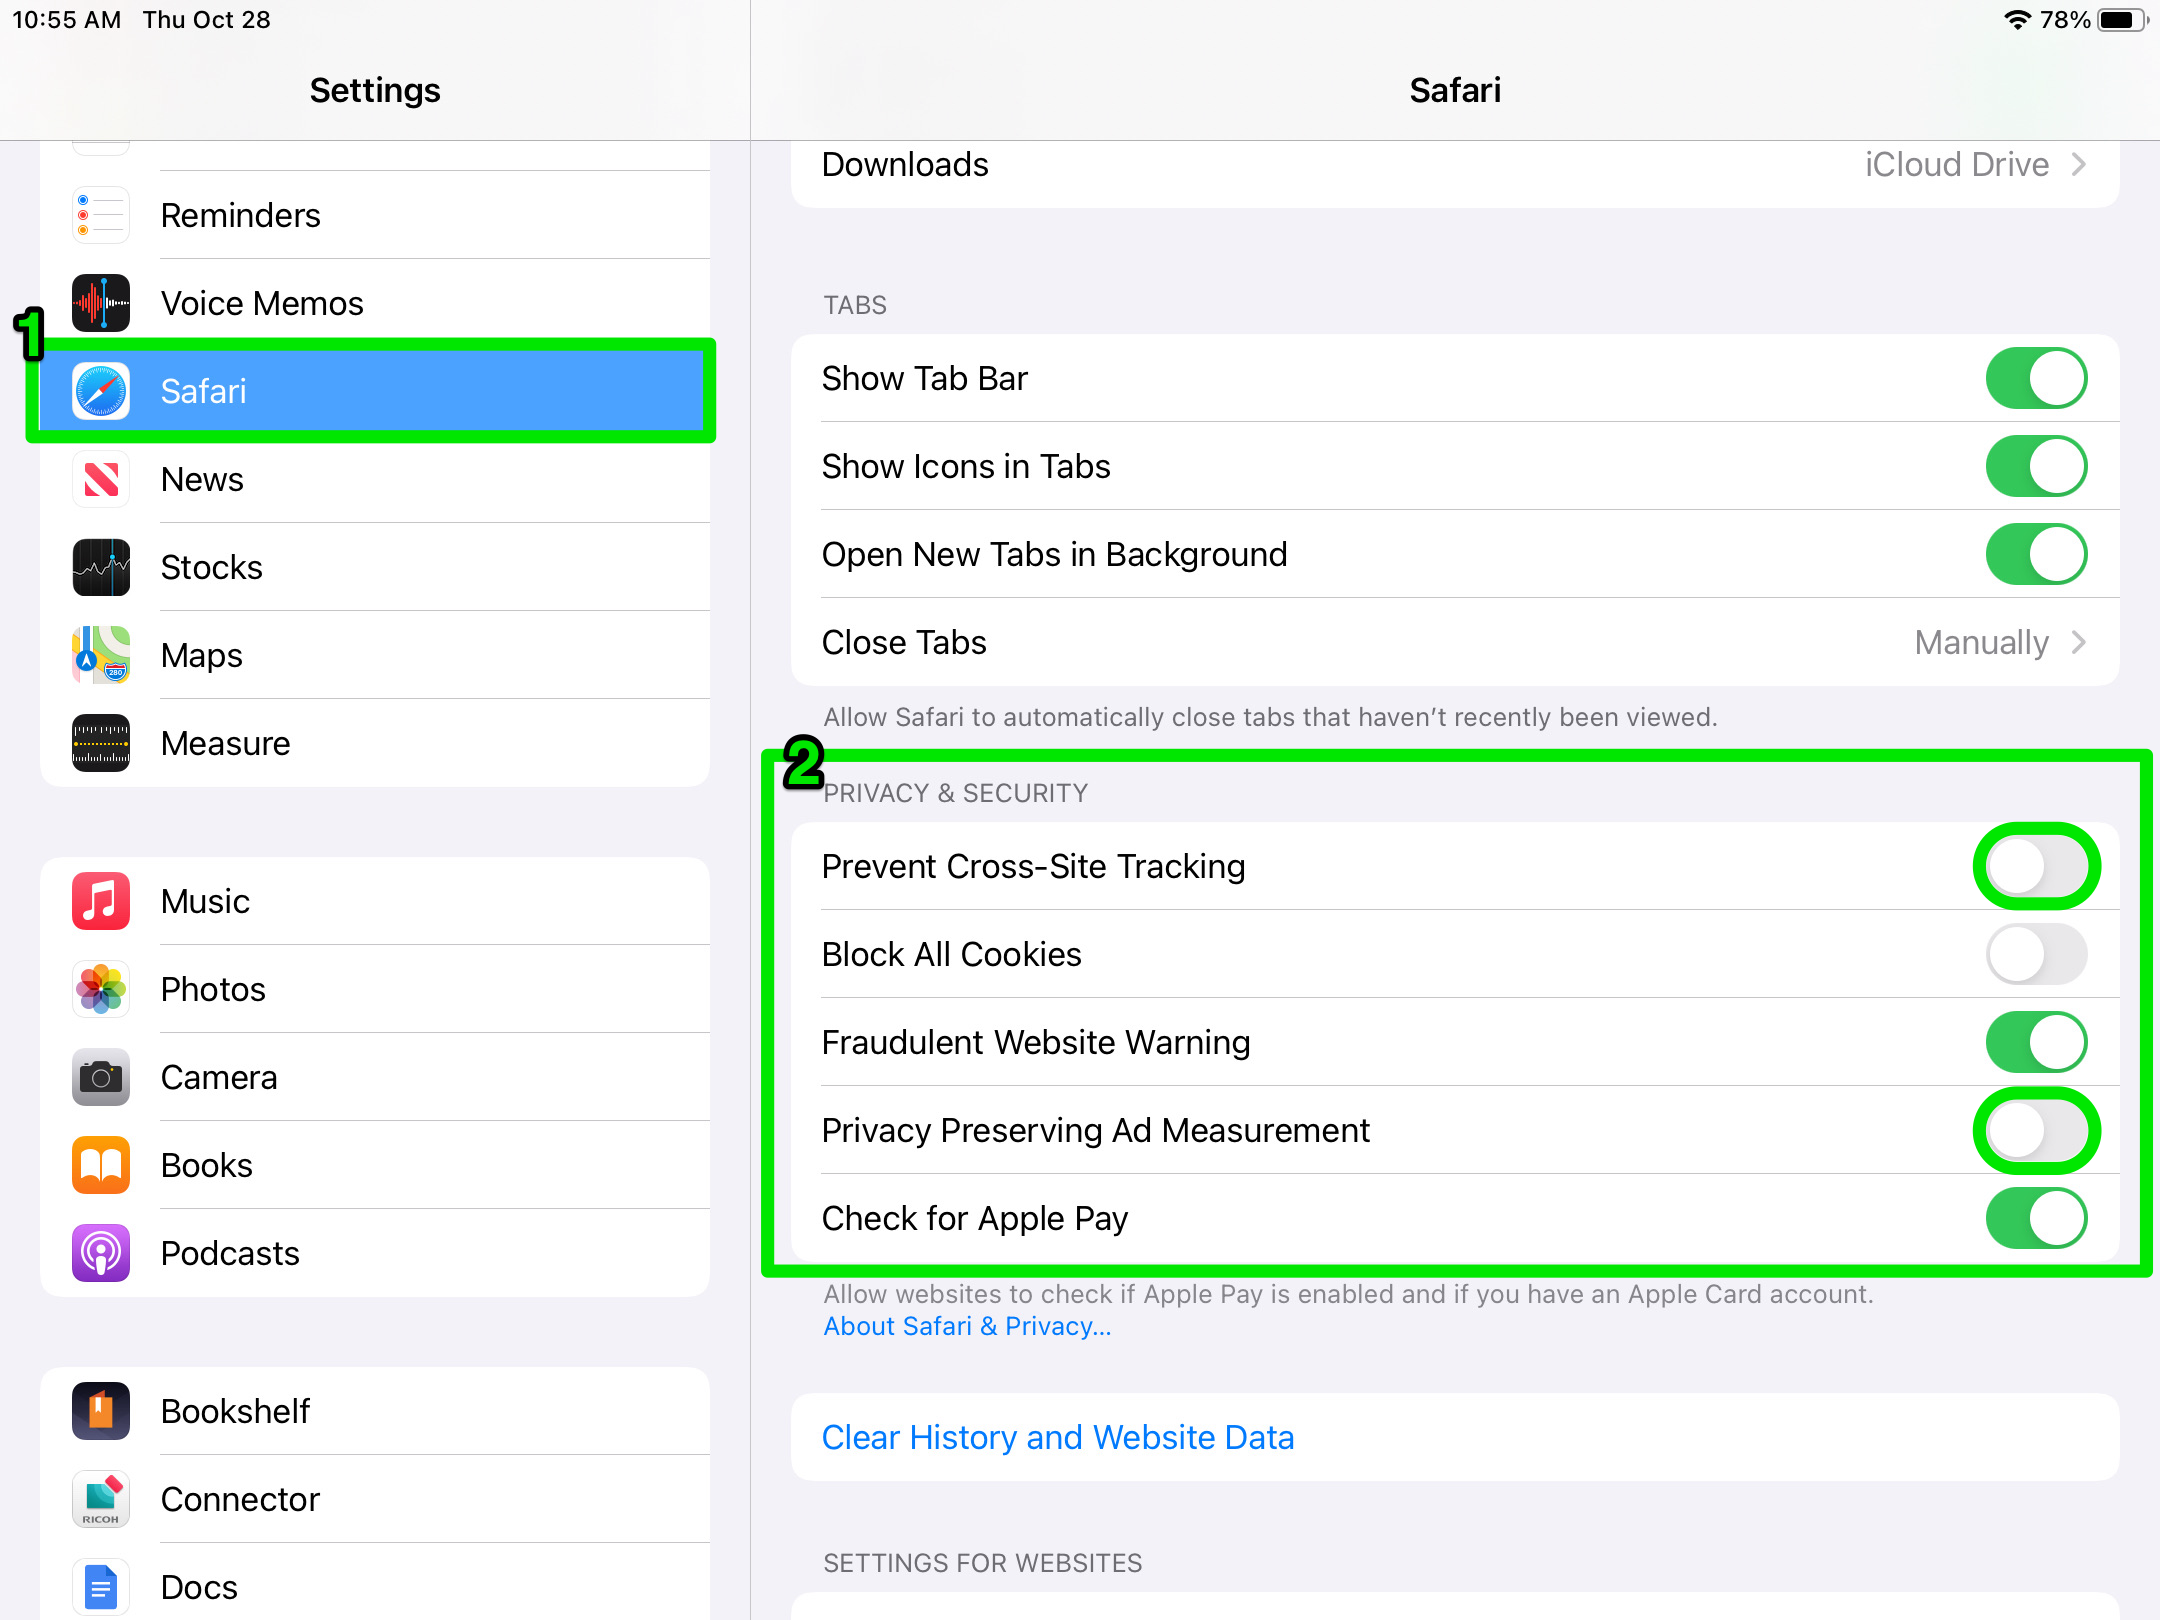Open Music settings in sidebar
This screenshot has width=2160, height=1620.
(x=375, y=901)
